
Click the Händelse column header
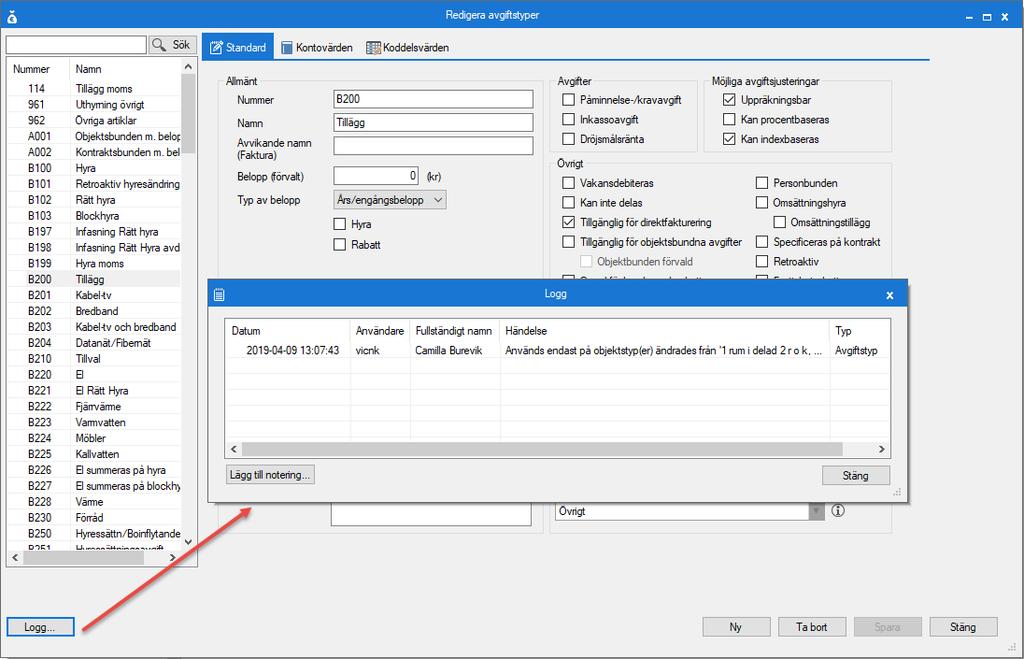[665, 331]
